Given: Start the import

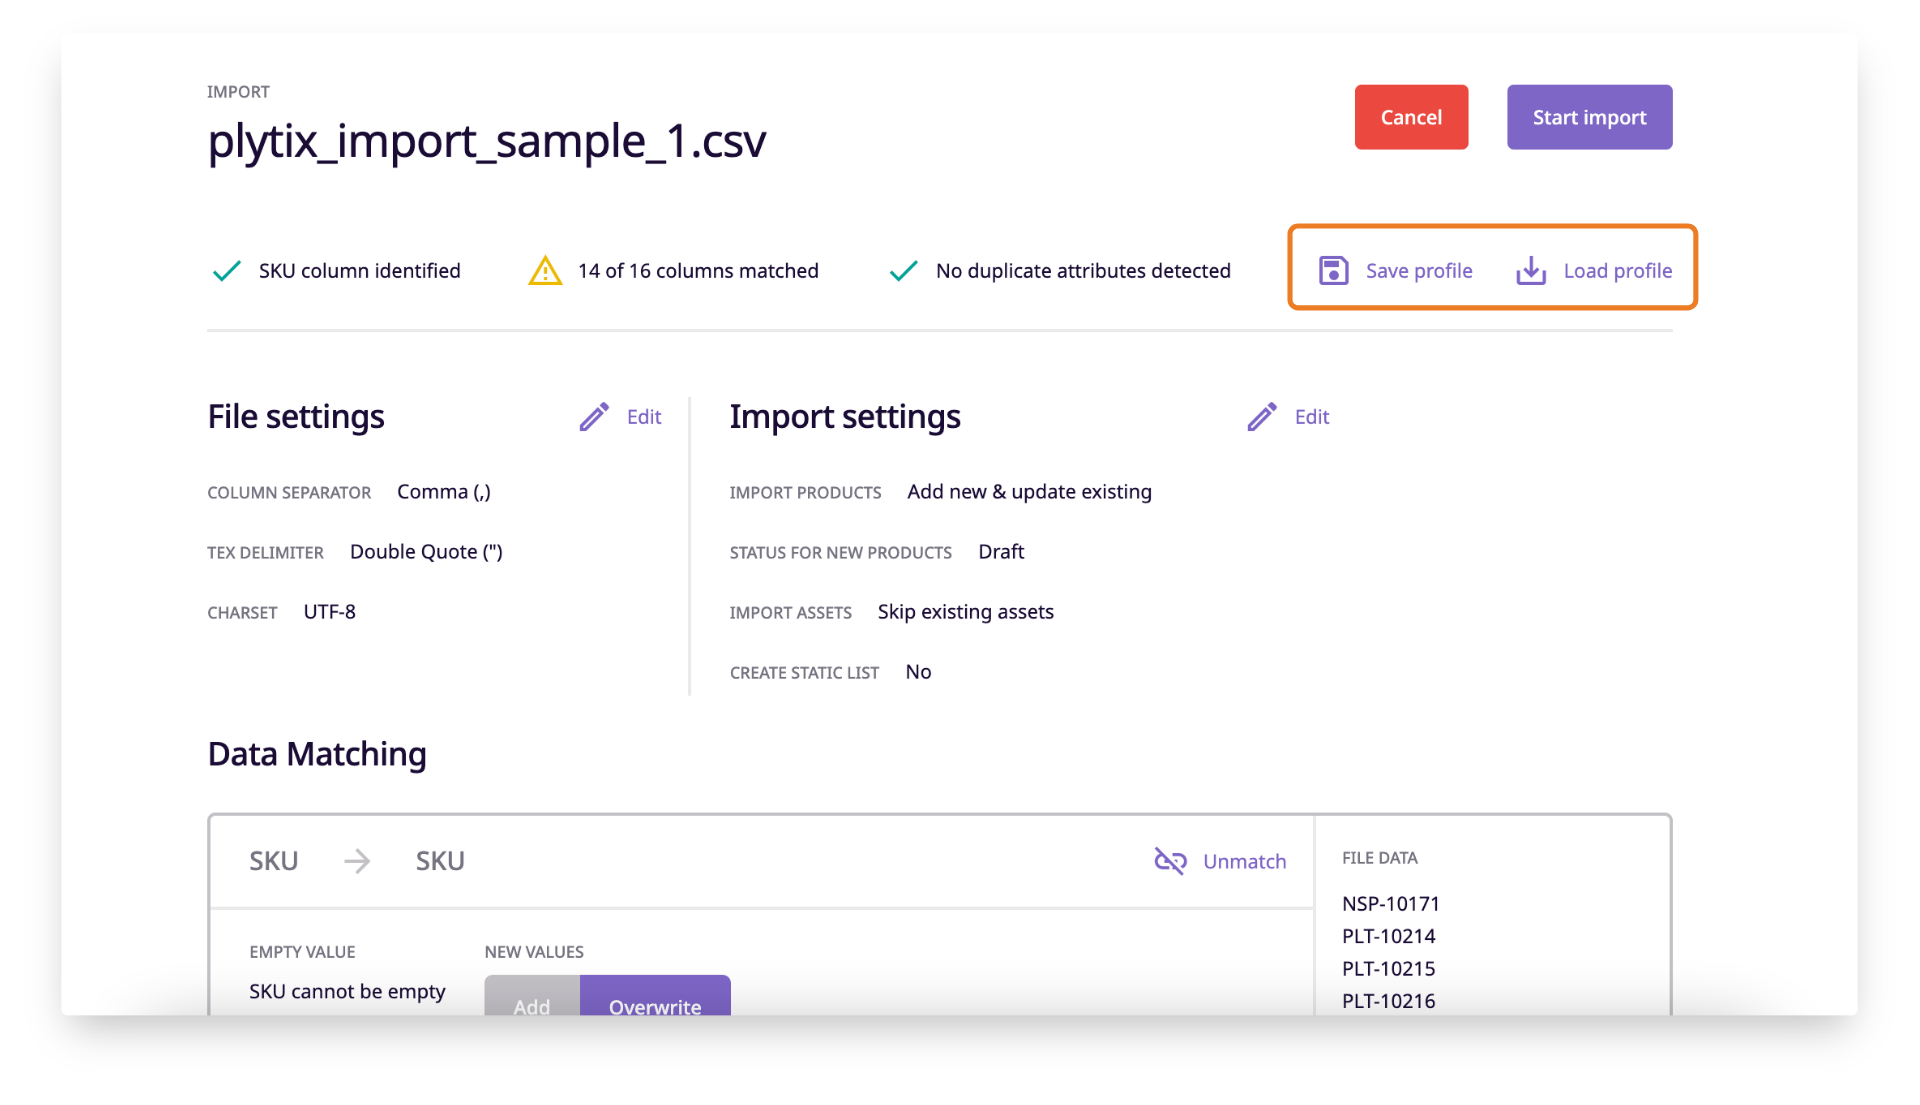Looking at the screenshot, I should click(1589, 117).
